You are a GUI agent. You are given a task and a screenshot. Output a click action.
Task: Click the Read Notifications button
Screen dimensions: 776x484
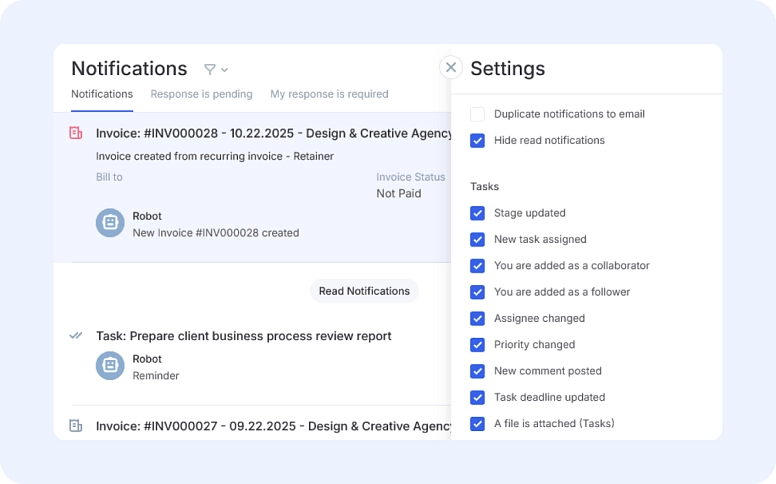pos(364,291)
